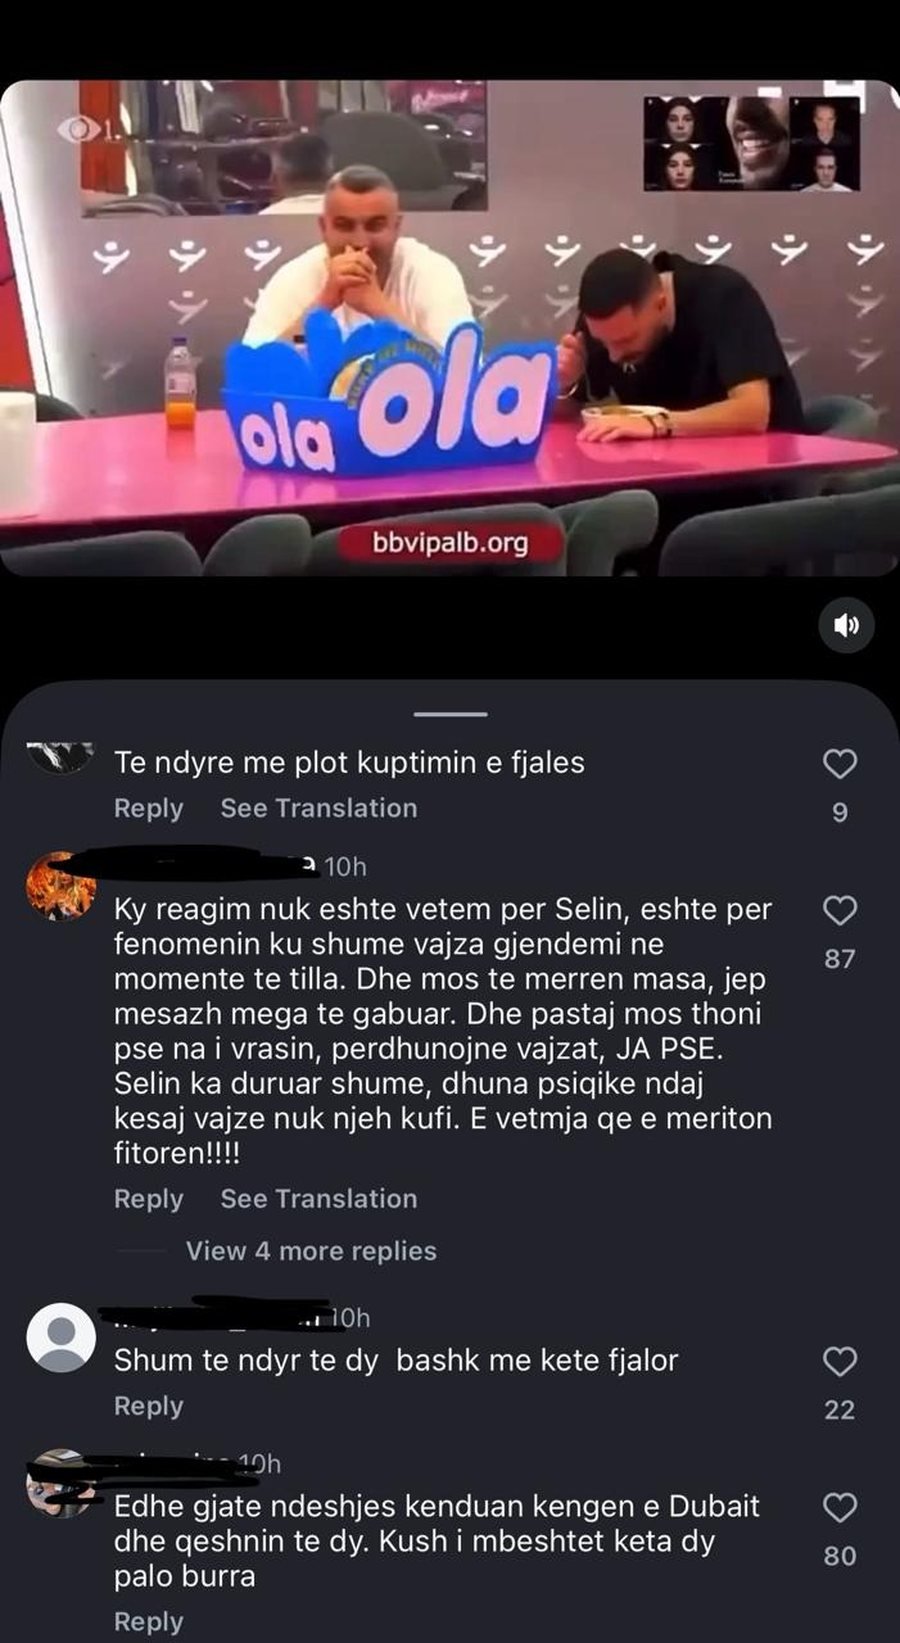The width and height of the screenshot is (900, 1643).
Task: Open the grey default avatar profile
Action: [x=61, y=1337]
